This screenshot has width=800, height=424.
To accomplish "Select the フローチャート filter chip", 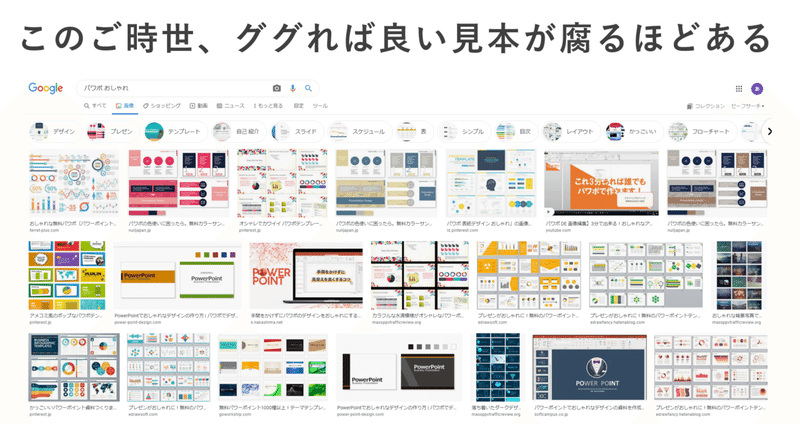I will [x=702, y=132].
